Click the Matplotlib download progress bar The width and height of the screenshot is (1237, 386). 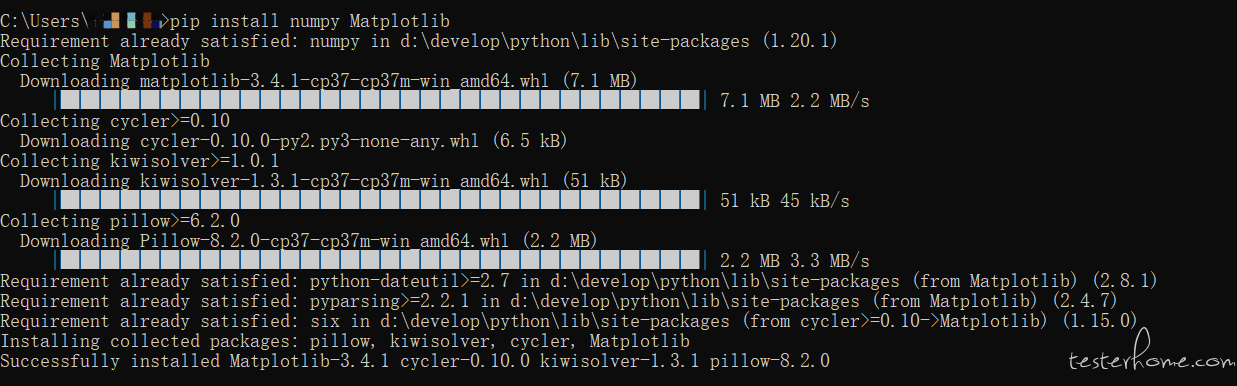pos(384,100)
